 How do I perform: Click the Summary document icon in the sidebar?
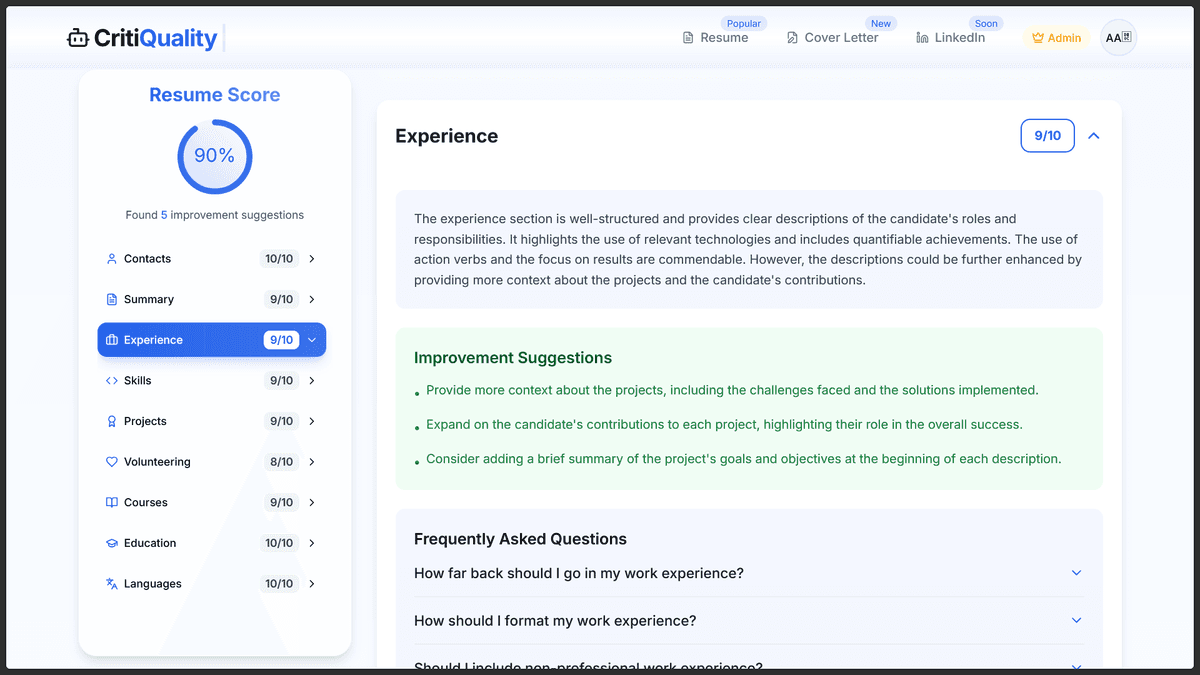coord(112,299)
